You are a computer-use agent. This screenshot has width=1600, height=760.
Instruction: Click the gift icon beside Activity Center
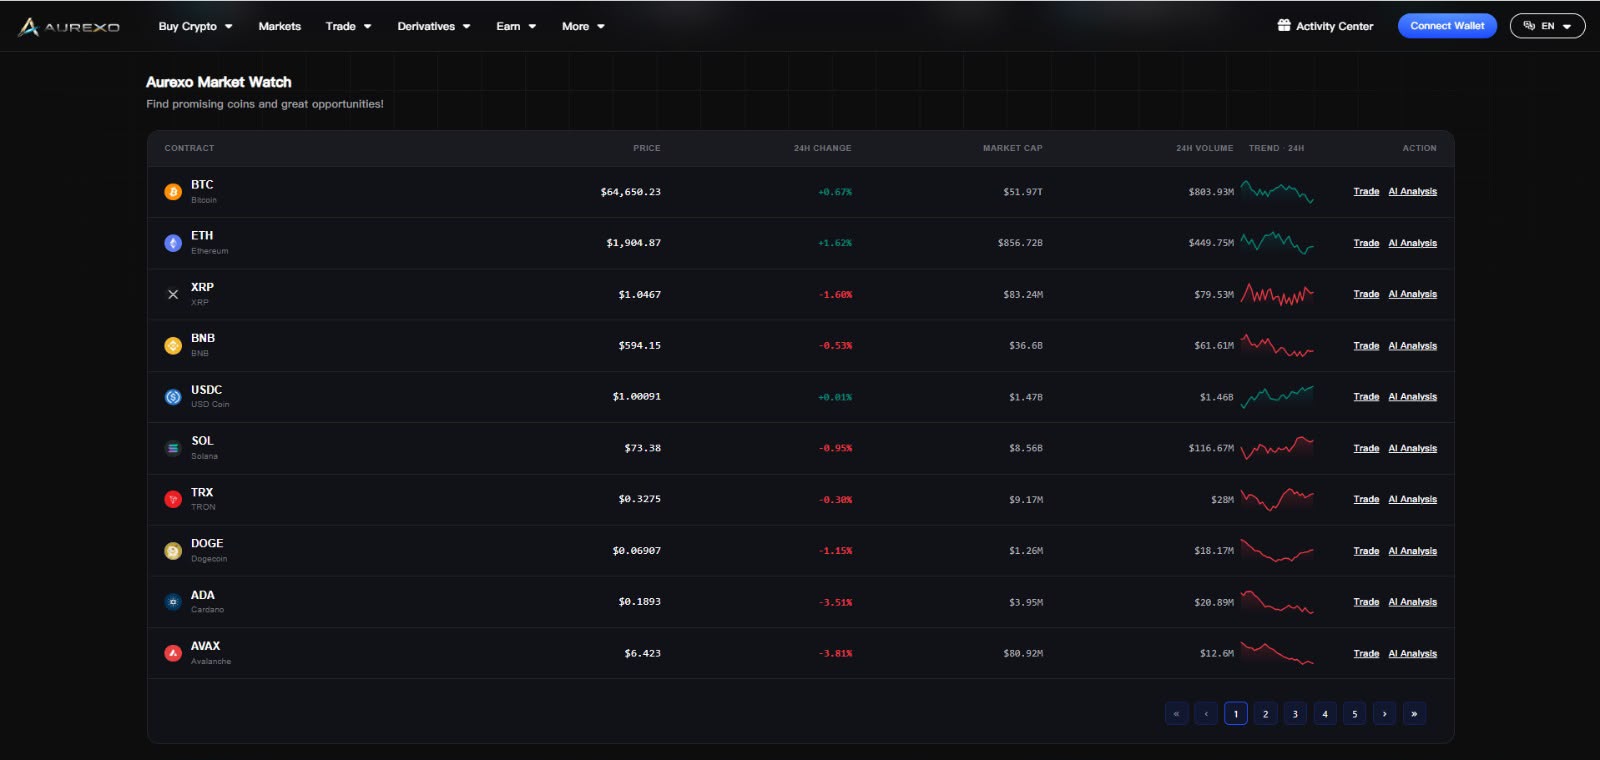pos(1284,26)
